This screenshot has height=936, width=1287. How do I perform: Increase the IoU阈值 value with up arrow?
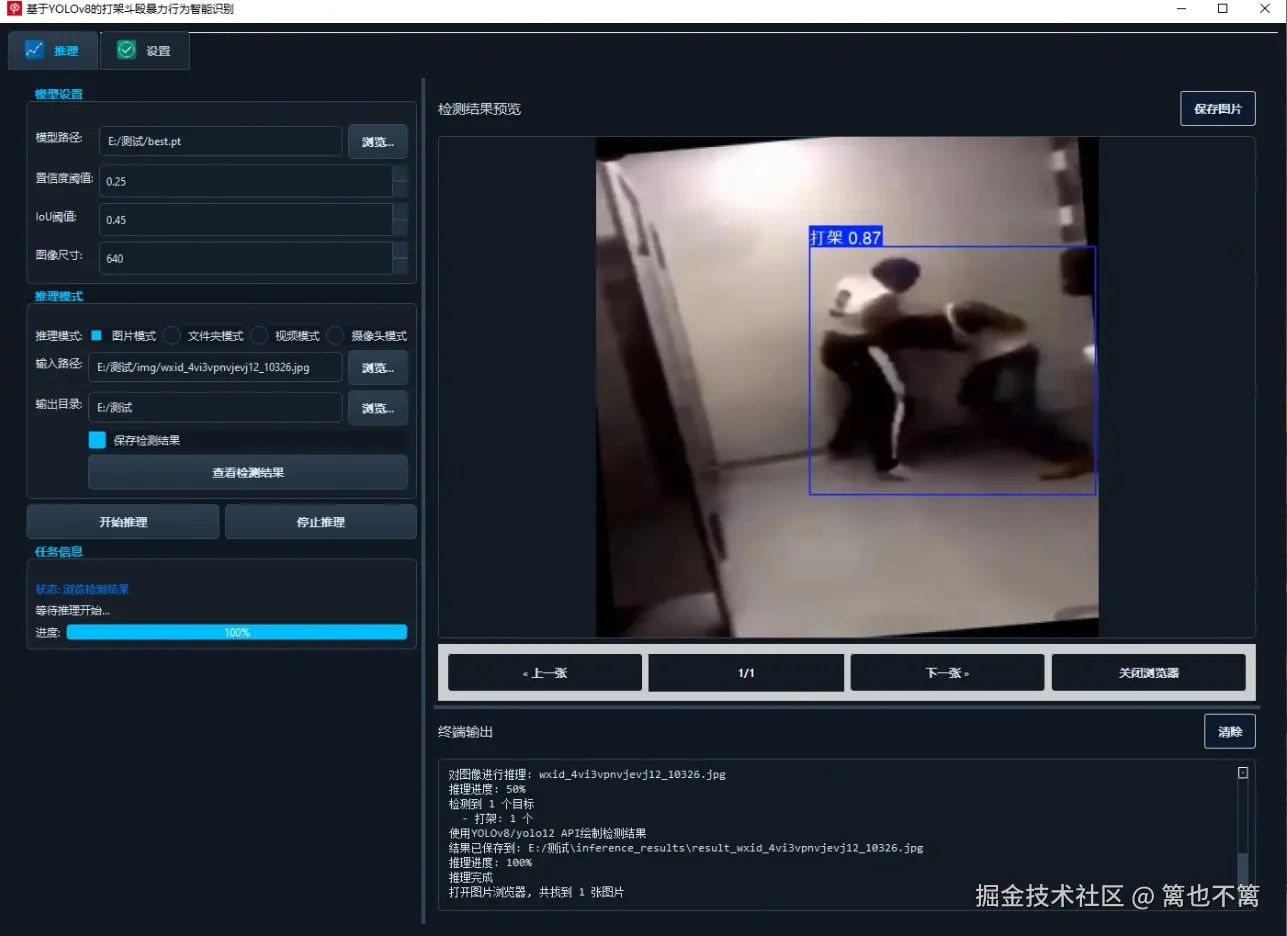click(x=400, y=211)
